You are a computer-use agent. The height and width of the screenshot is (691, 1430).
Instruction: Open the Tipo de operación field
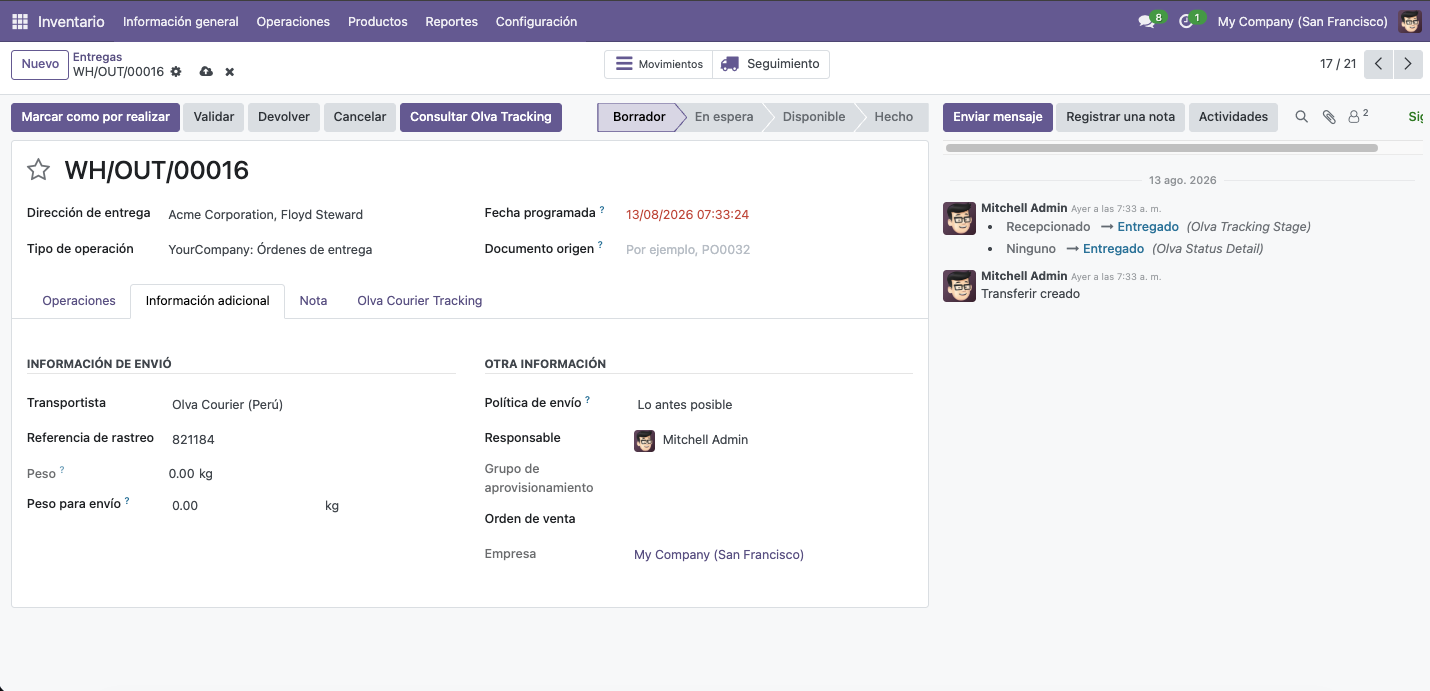(312, 250)
